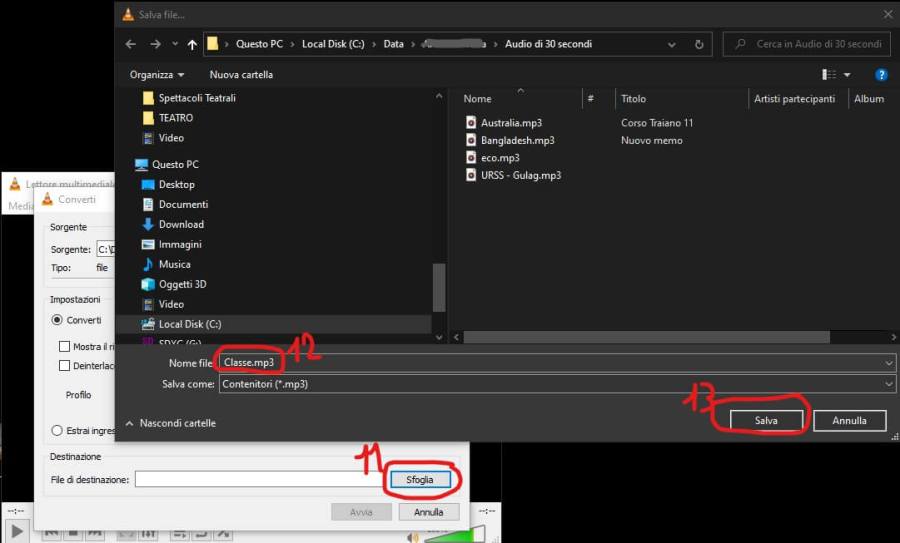Sort files by the Titolo column header
This screenshot has width=900, height=543.
[634, 99]
